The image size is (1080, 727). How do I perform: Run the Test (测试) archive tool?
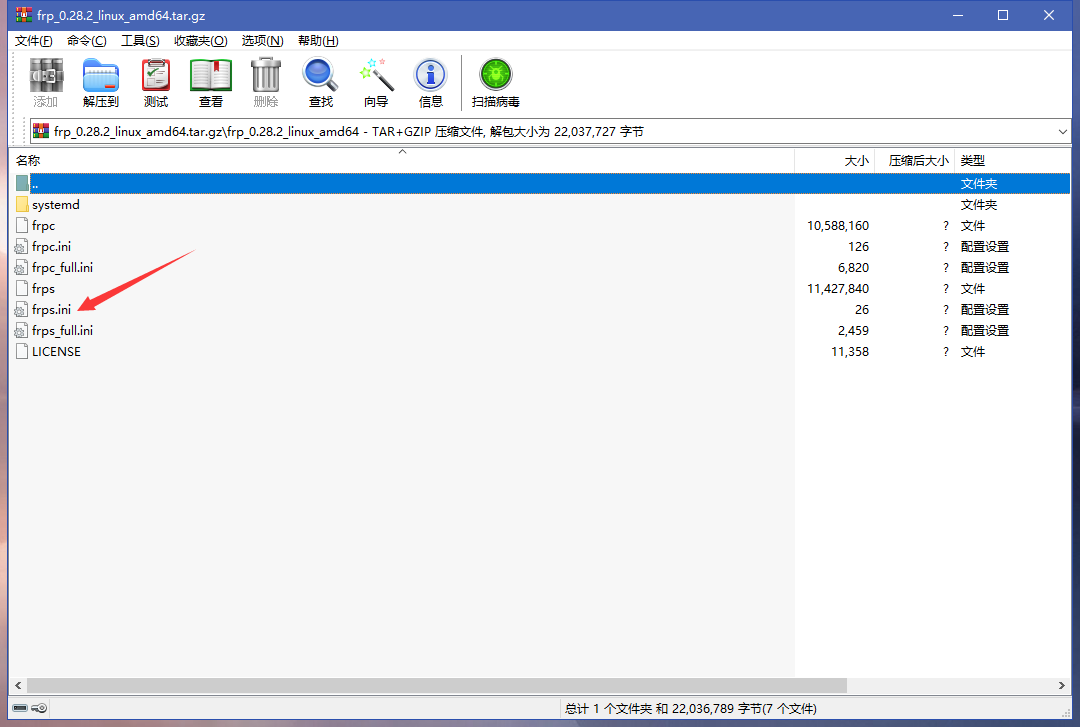tap(156, 75)
